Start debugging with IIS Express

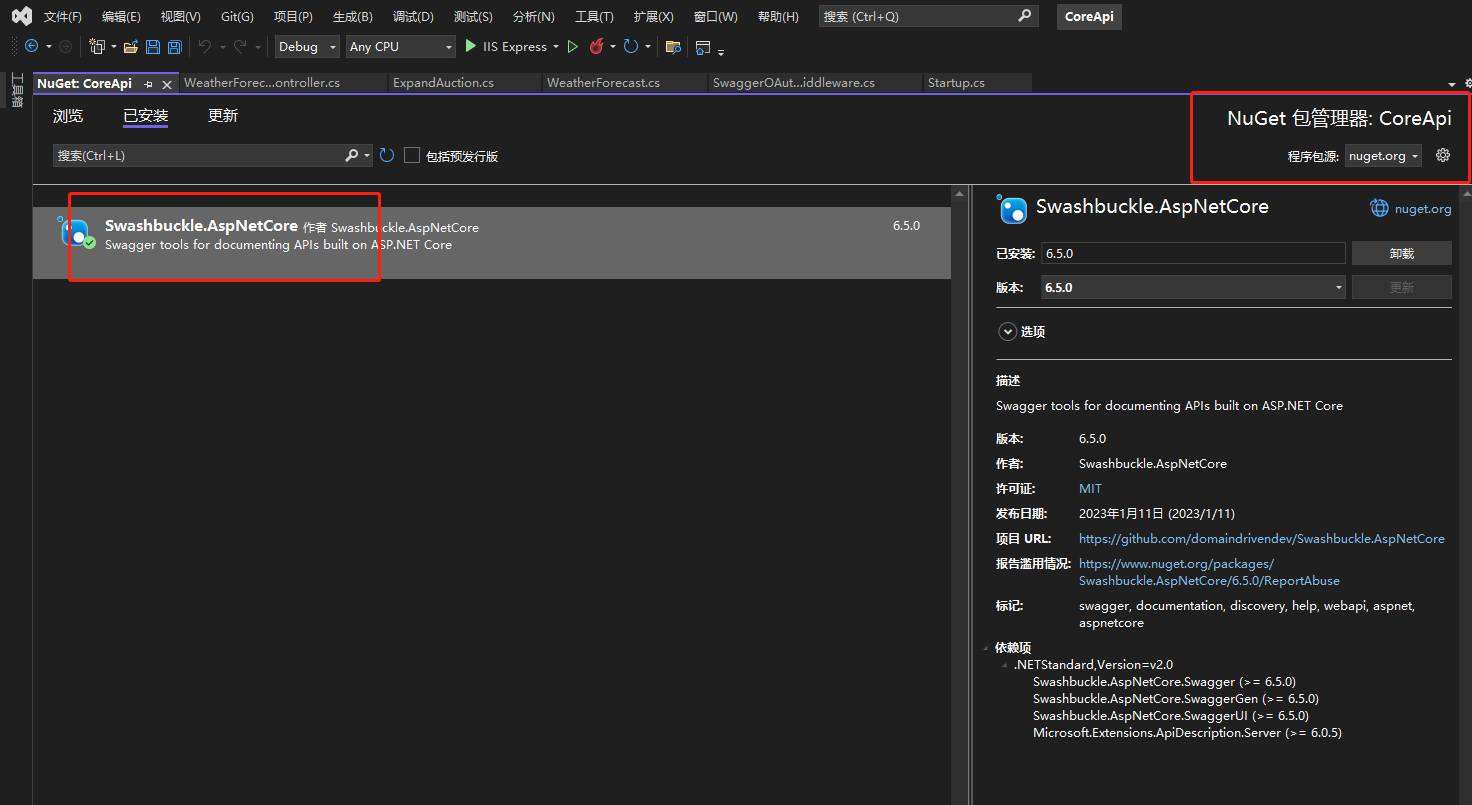pyautogui.click(x=505, y=46)
